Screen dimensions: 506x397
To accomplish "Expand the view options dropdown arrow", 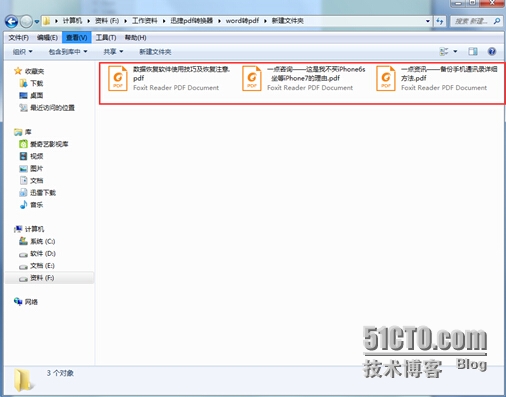I will tap(455, 51).
